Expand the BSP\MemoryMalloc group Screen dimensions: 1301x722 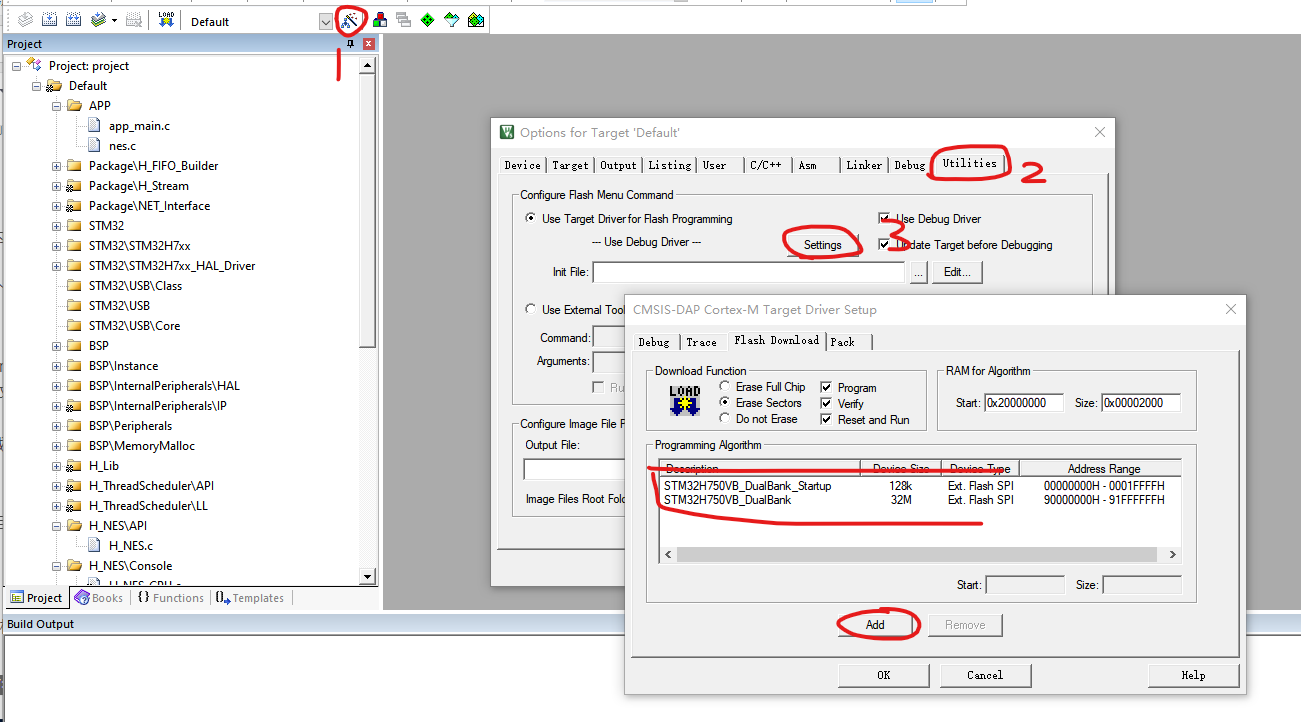point(57,446)
